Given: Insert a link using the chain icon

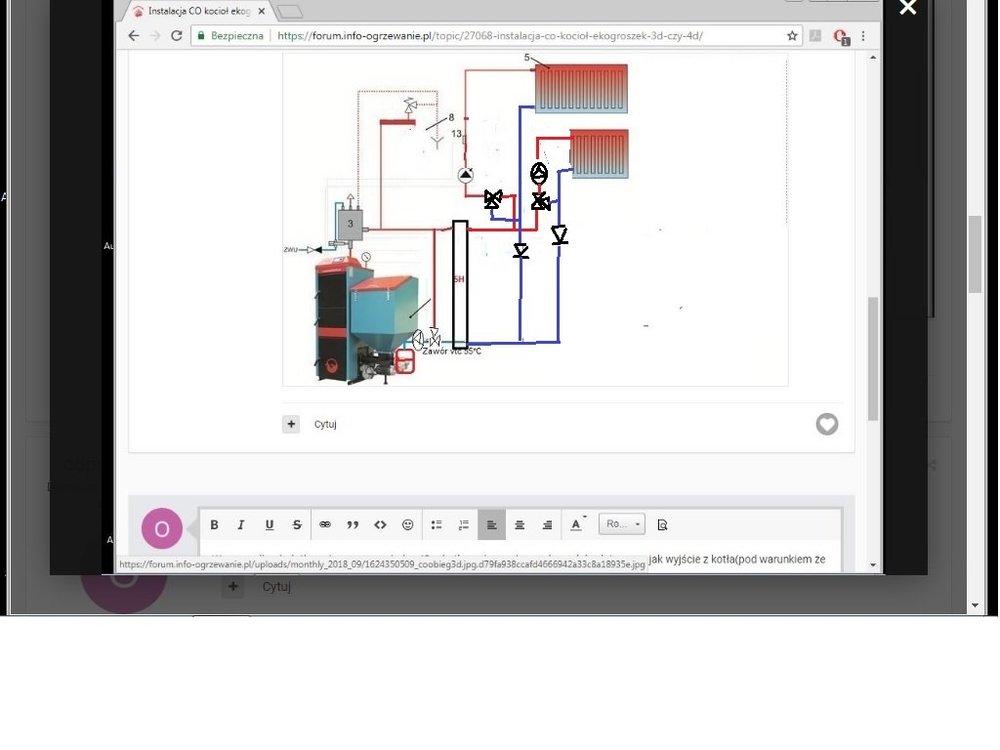Looking at the screenshot, I should pos(325,525).
